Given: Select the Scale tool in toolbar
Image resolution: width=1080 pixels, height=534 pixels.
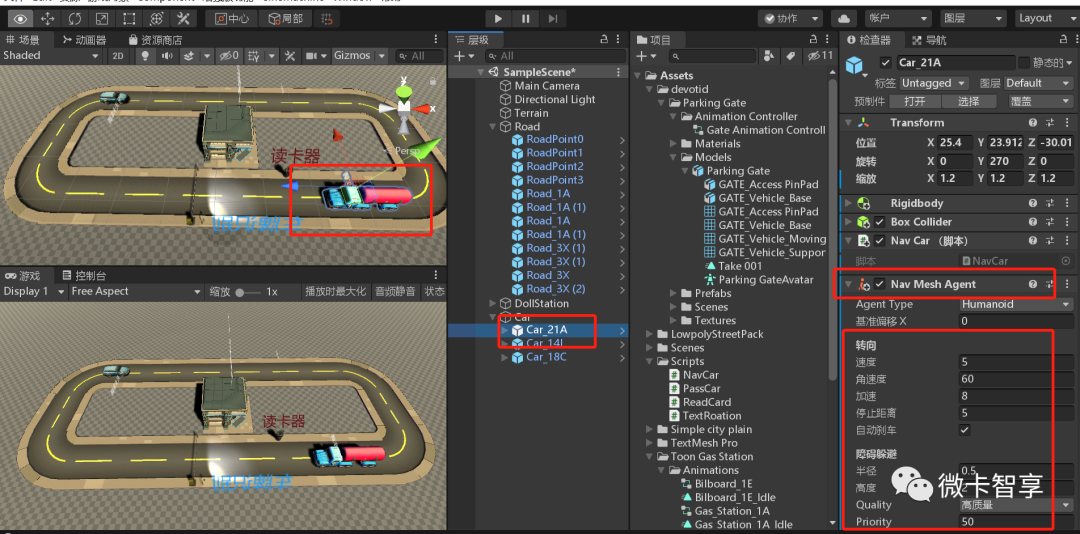Looking at the screenshot, I should [x=102, y=18].
